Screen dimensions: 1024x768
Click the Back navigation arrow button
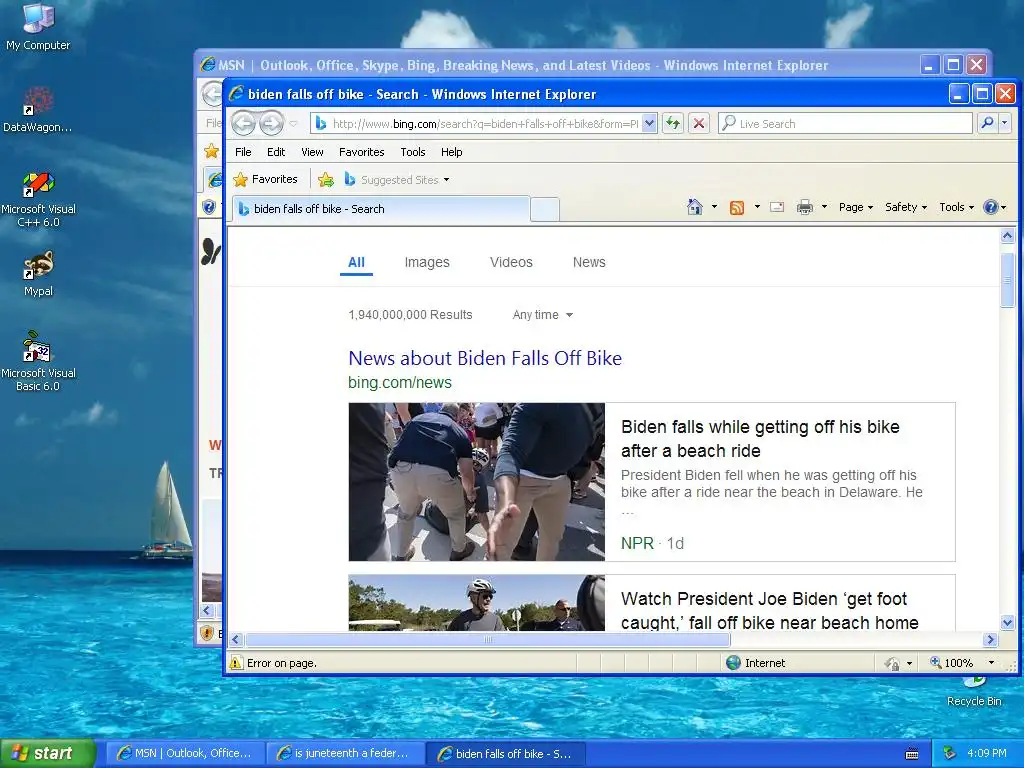pyautogui.click(x=244, y=123)
